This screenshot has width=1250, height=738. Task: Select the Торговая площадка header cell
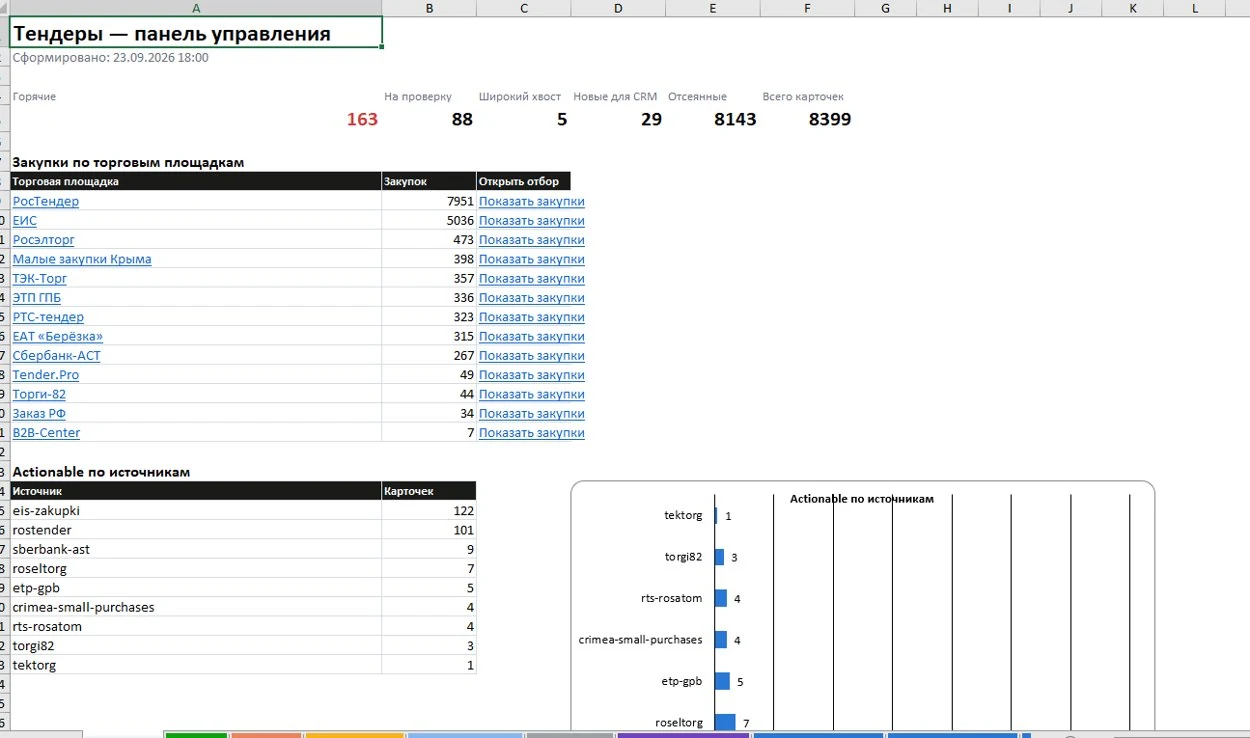[x=196, y=182]
